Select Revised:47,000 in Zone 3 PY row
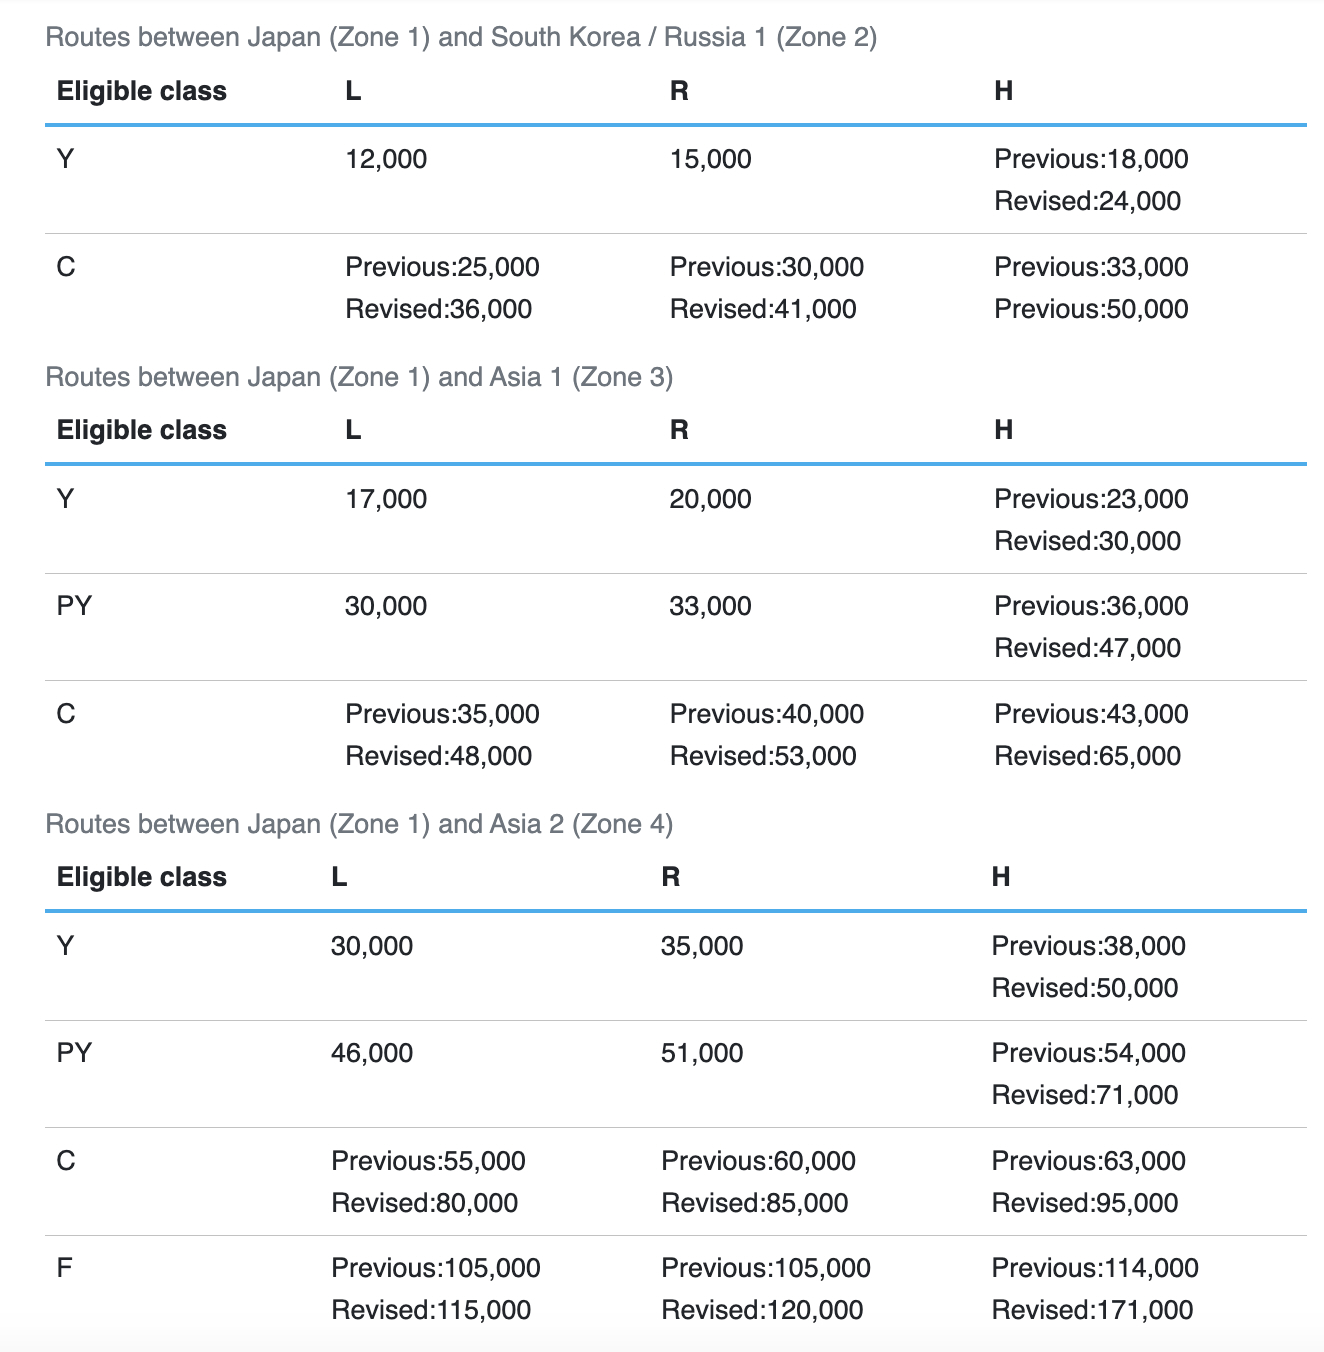Image resolution: width=1324 pixels, height=1352 pixels. click(1087, 648)
